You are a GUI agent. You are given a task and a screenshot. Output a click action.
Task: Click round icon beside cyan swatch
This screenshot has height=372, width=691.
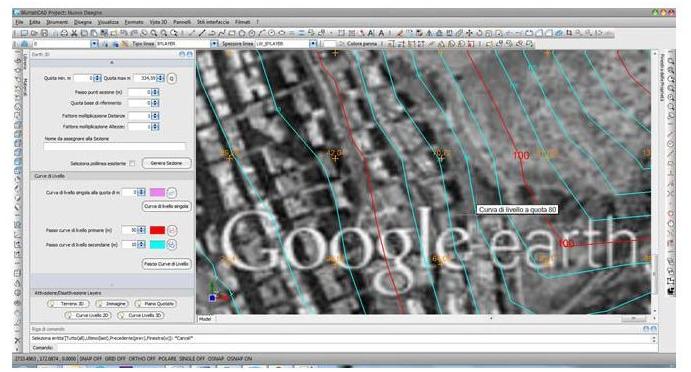(171, 244)
